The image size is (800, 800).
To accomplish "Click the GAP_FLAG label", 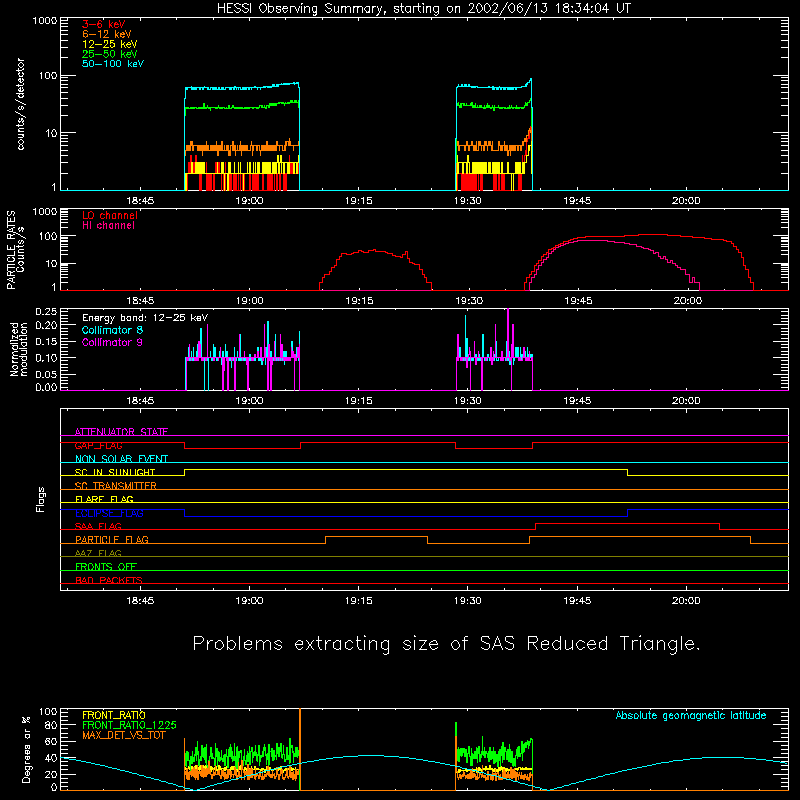I will (98, 445).
